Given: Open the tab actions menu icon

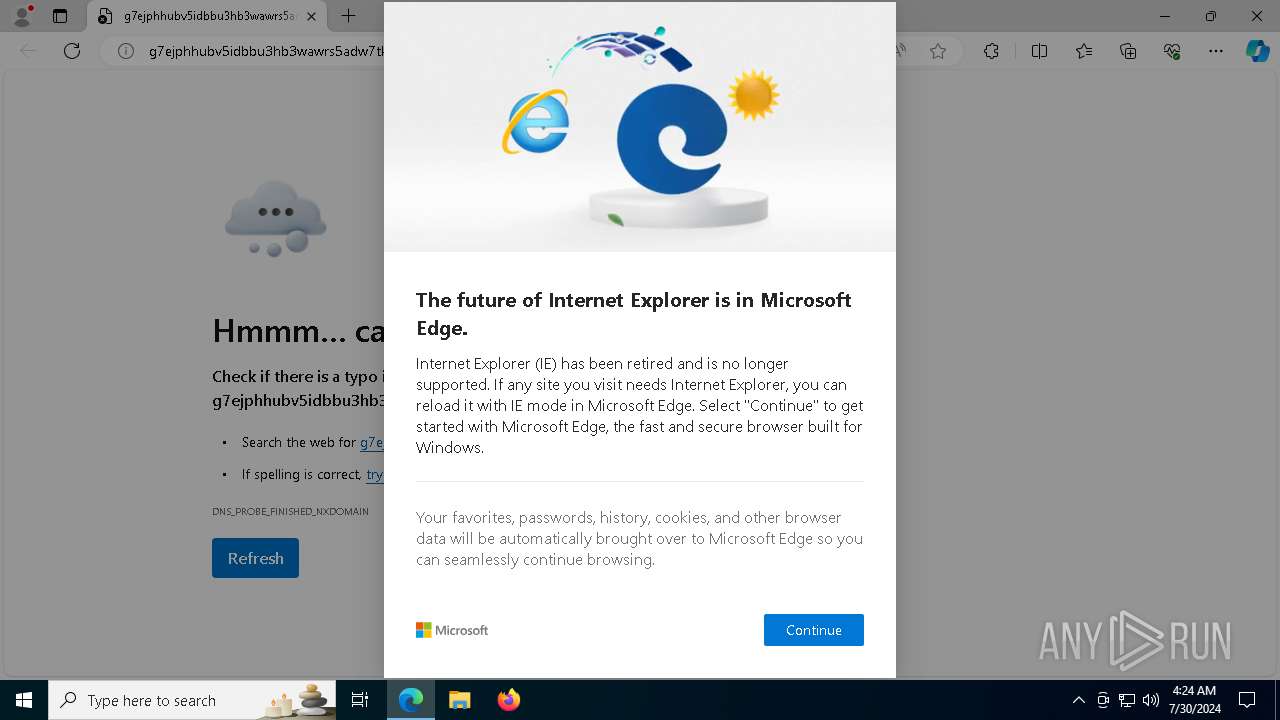Looking at the screenshot, I should 60,16.
